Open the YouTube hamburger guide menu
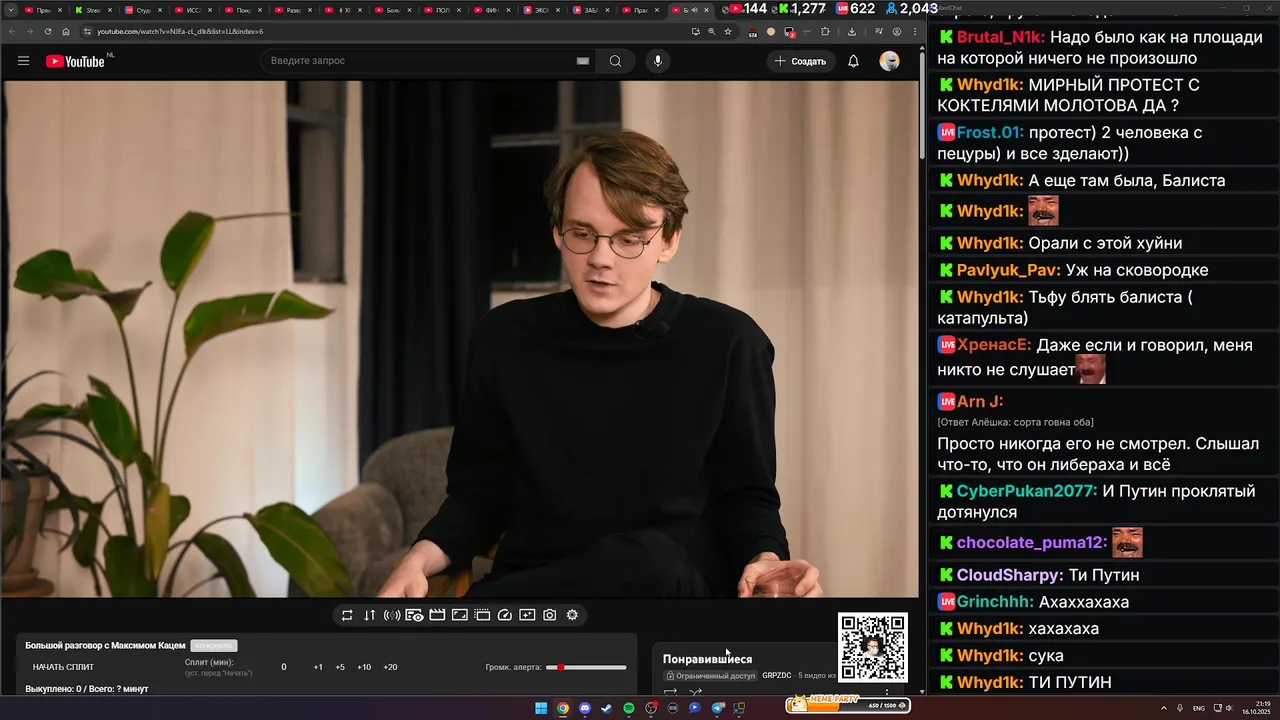Screen dimensions: 1280x720 (23, 61)
